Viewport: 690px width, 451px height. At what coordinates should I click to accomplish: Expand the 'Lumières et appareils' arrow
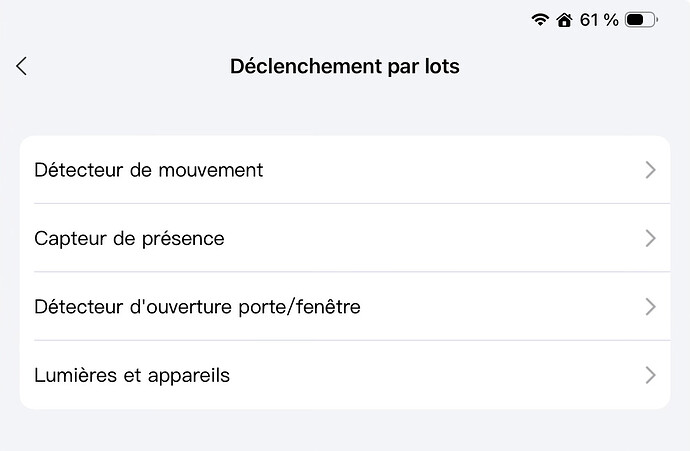pyautogui.click(x=650, y=375)
